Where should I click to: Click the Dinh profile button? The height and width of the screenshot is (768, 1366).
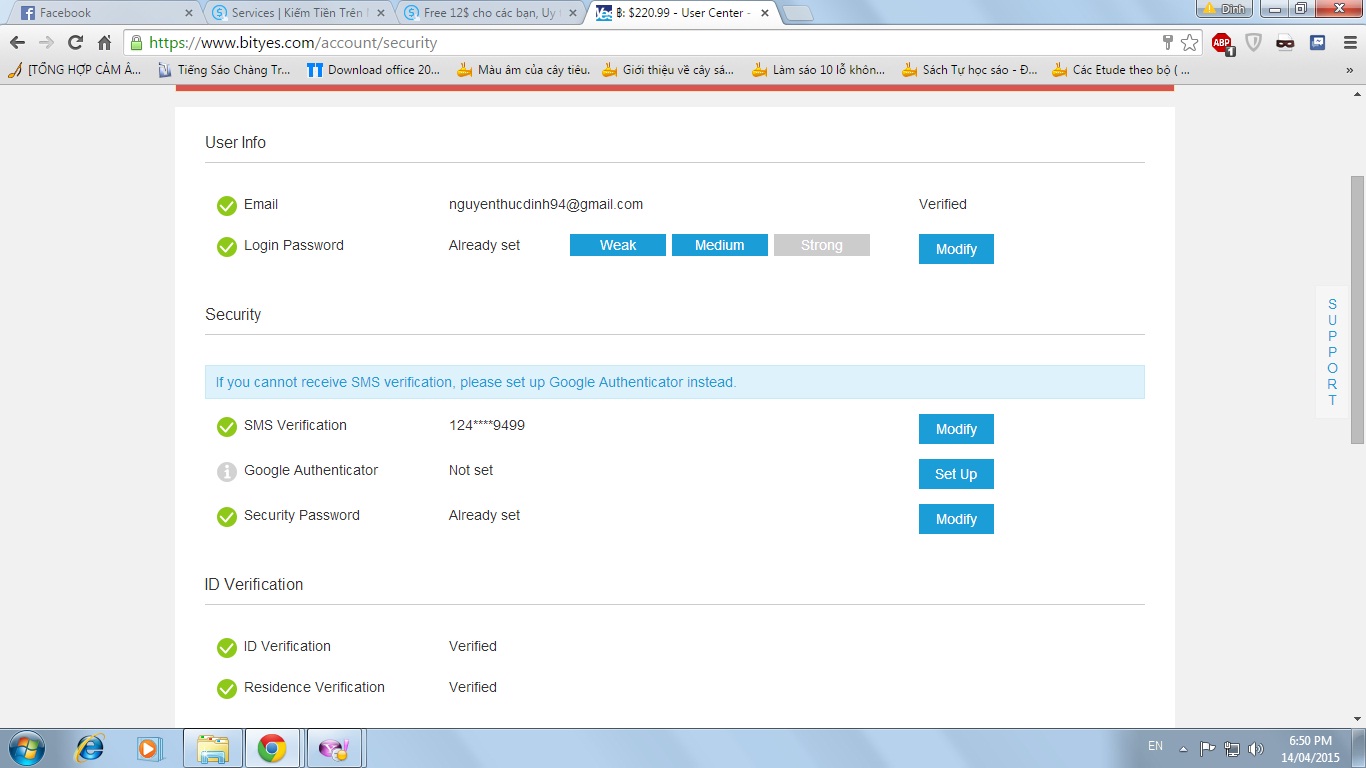pos(1224,8)
